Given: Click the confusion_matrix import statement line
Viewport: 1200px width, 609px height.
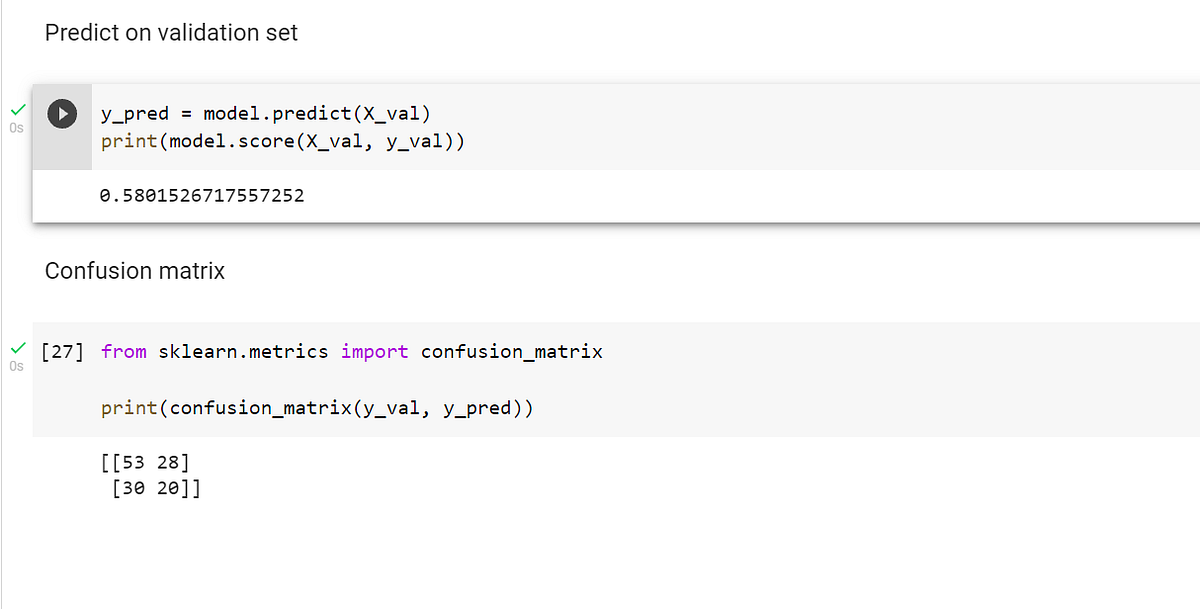Looking at the screenshot, I should pyautogui.click(x=350, y=351).
